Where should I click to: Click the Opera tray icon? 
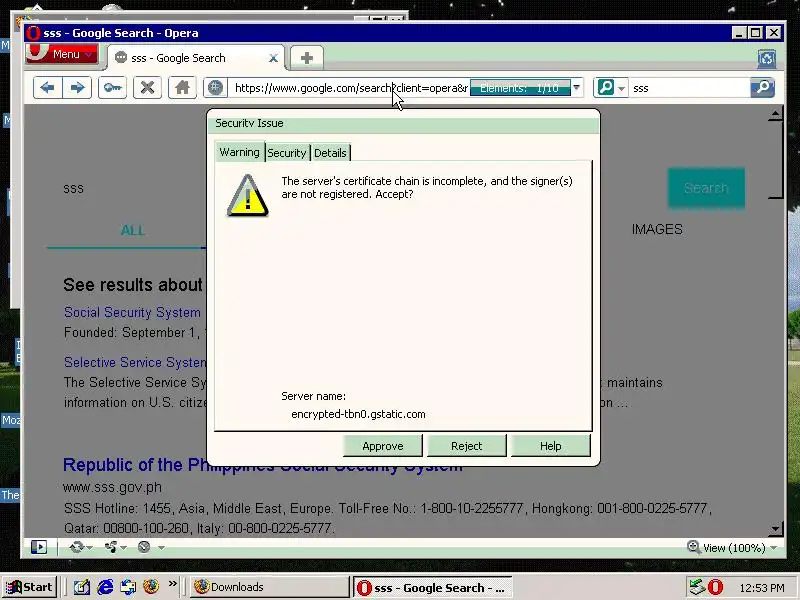[x=715, y=587]
